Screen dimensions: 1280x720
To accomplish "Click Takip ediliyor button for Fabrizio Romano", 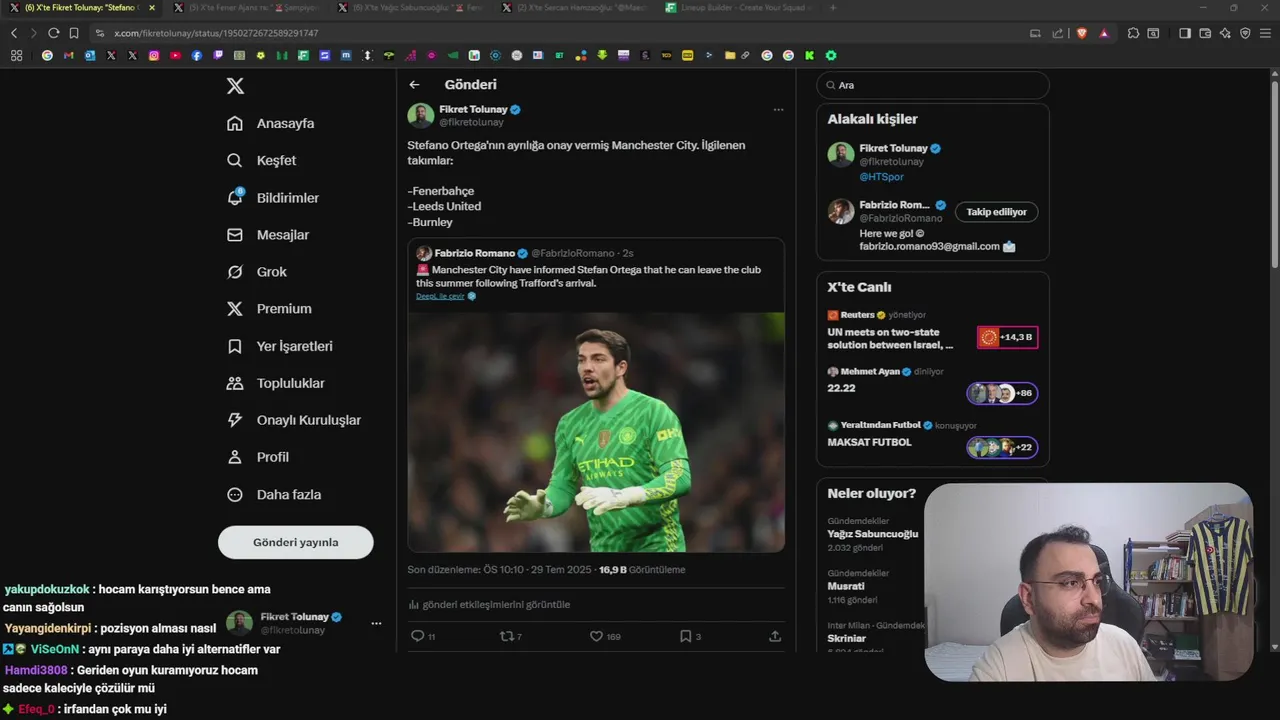I will coord(996,212).
